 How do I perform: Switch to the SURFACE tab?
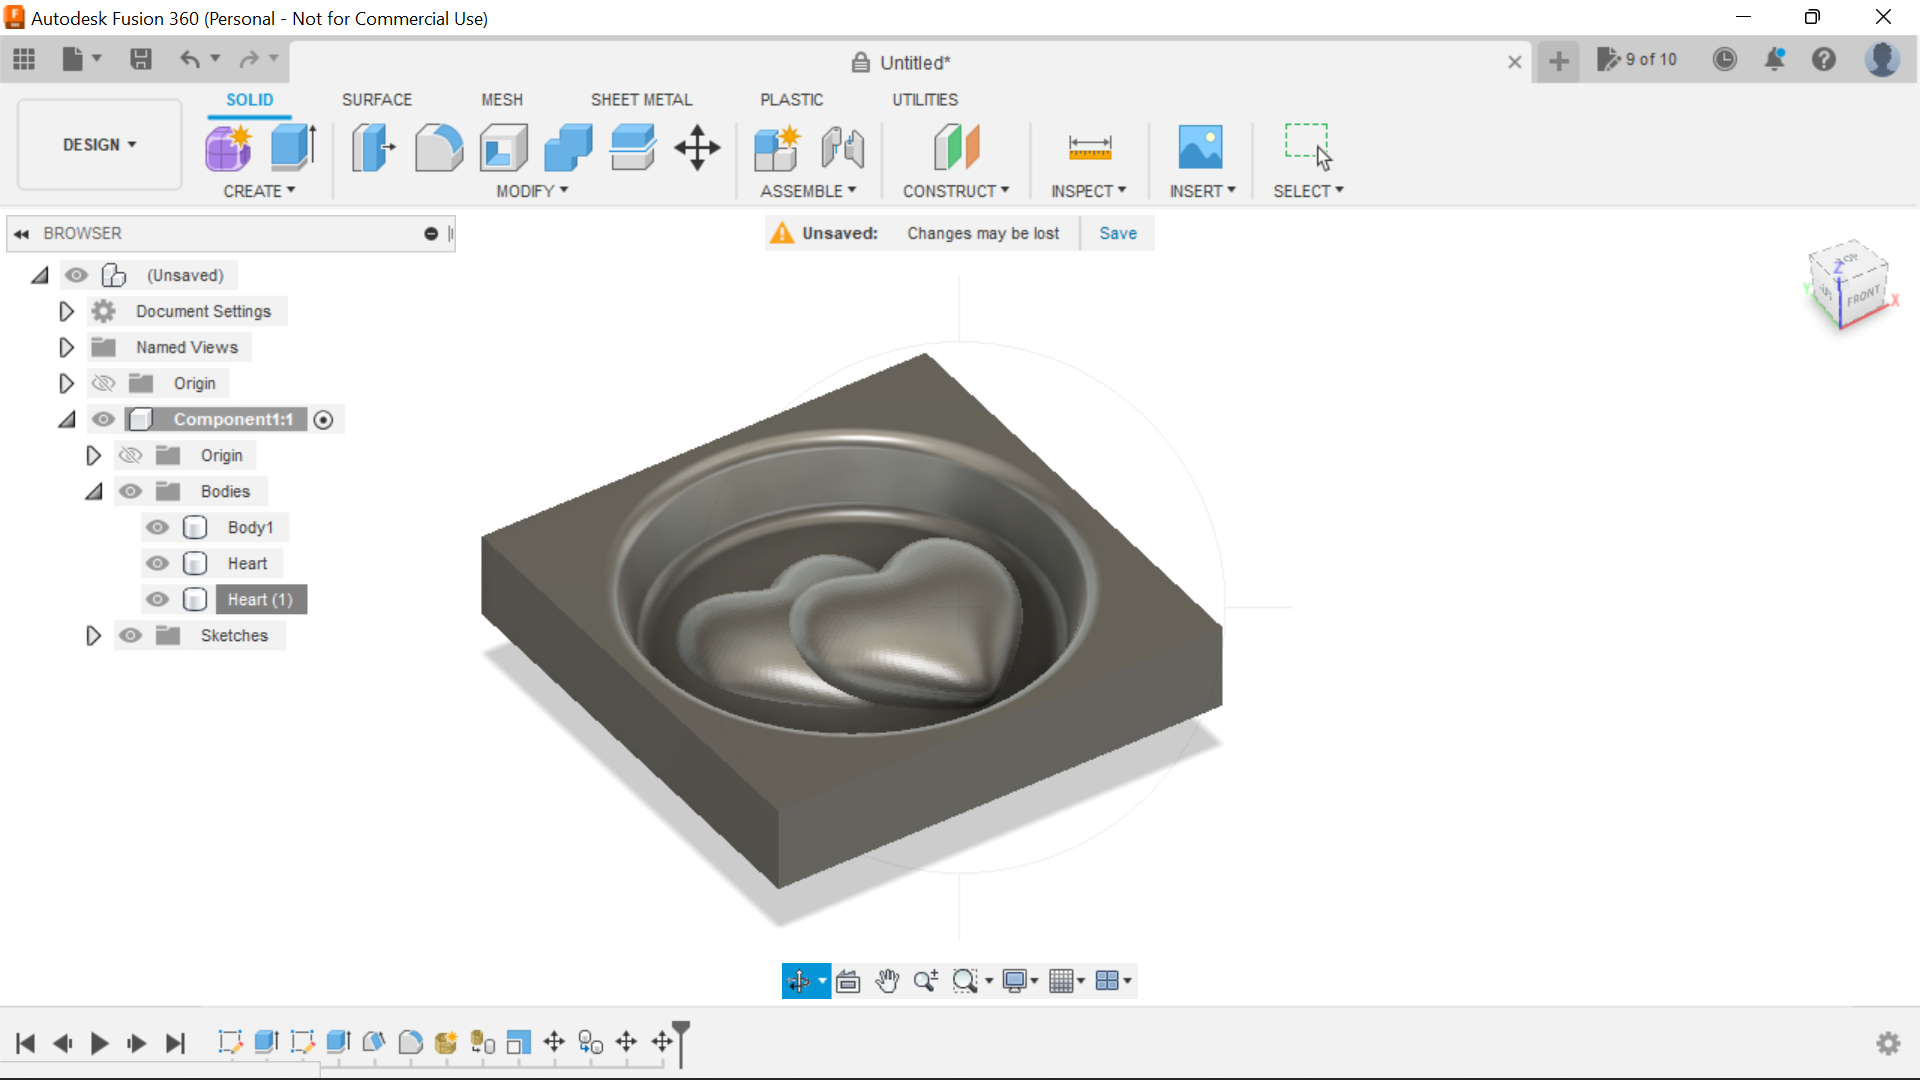pos(376,100)
